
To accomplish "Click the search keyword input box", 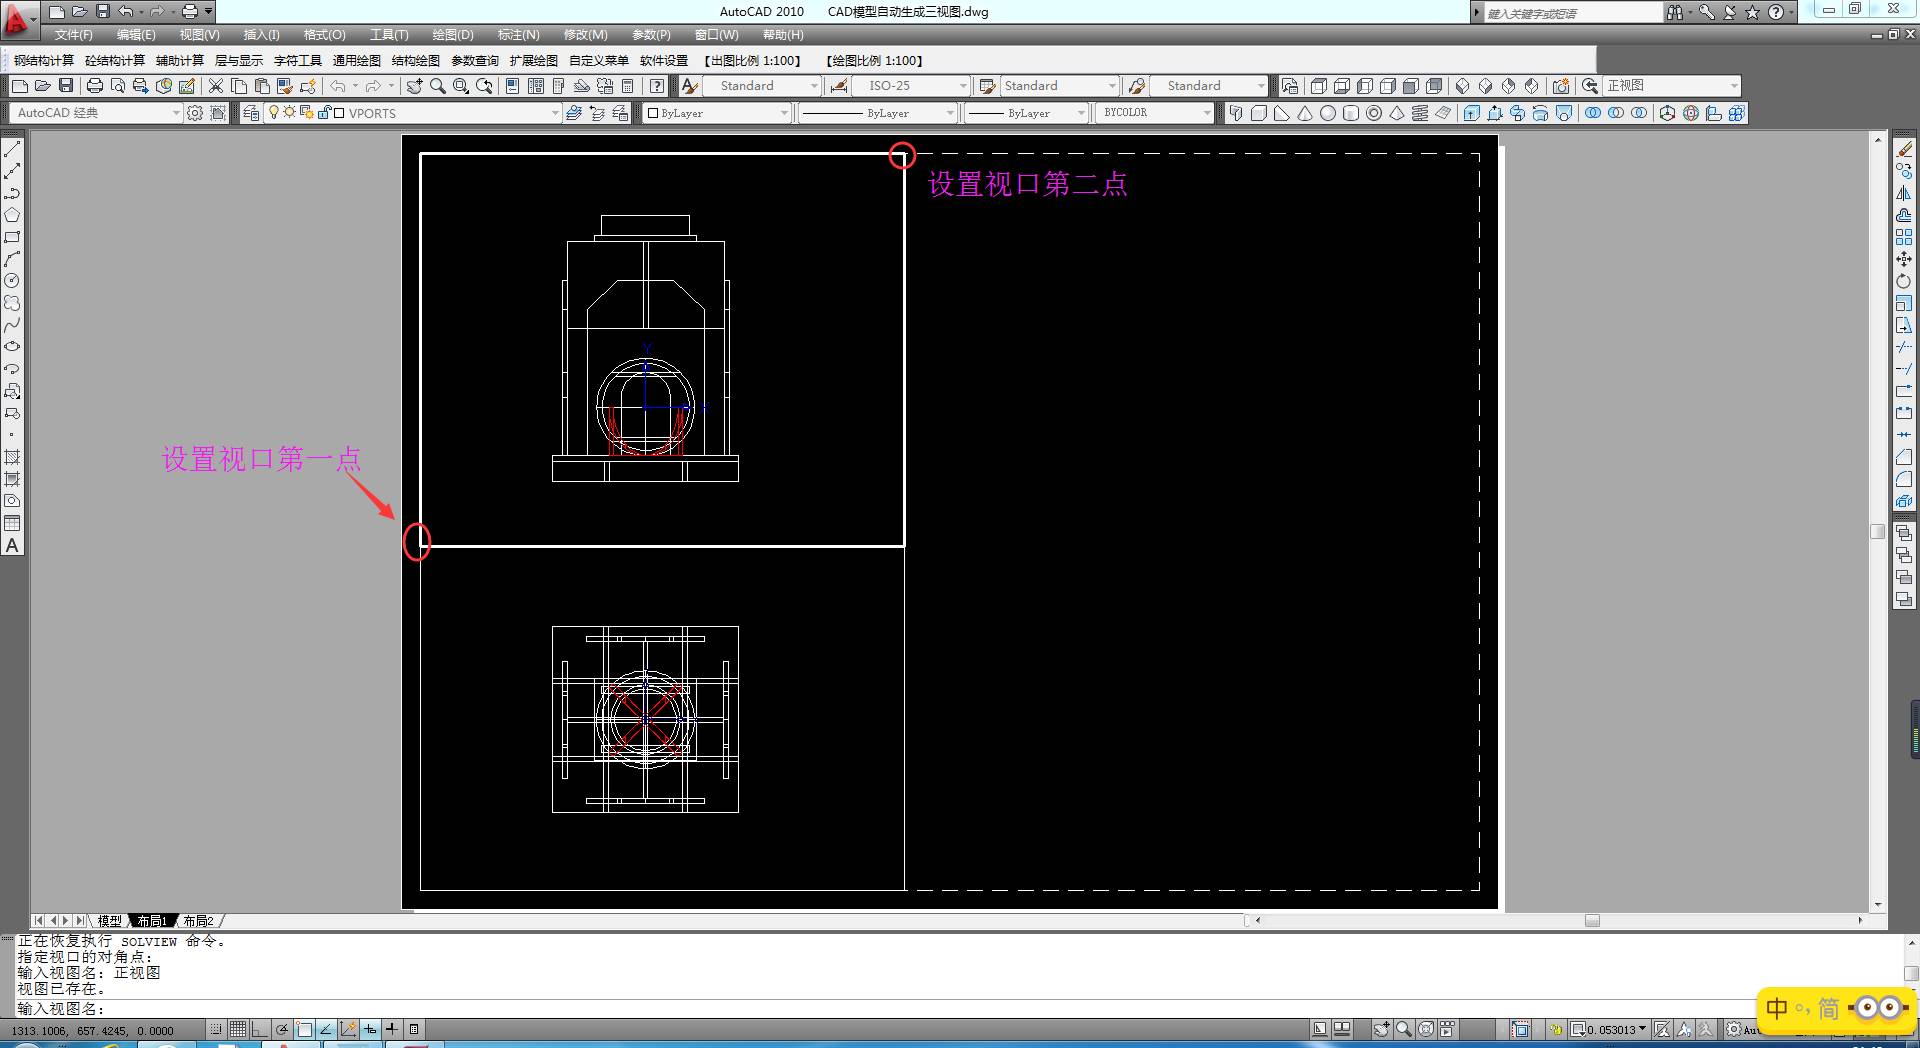I will [x=1573, y=13].
